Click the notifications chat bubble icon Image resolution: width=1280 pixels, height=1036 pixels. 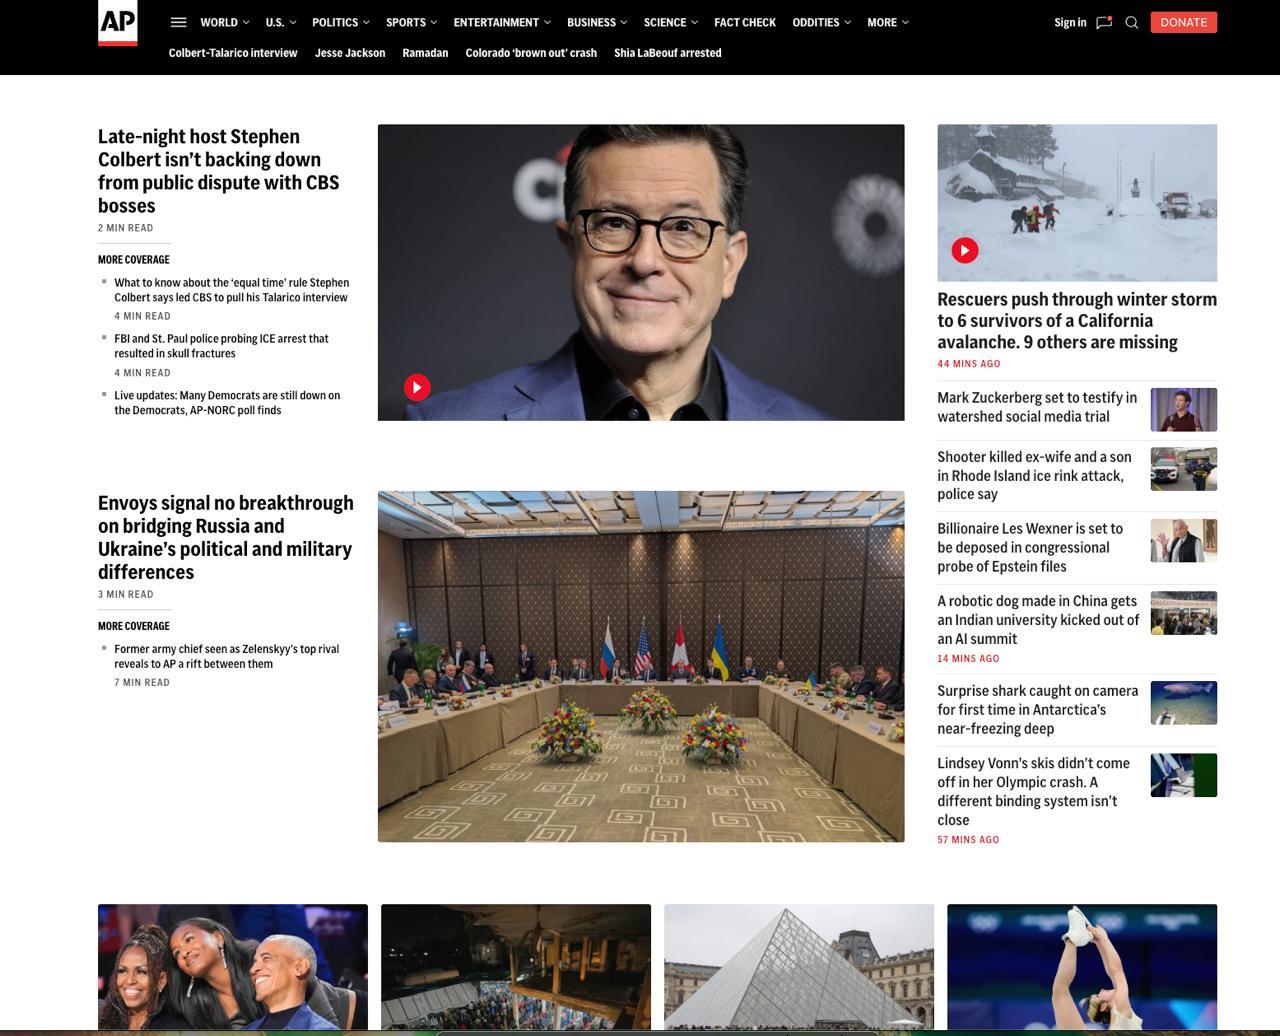click(x=1104, y=22)
